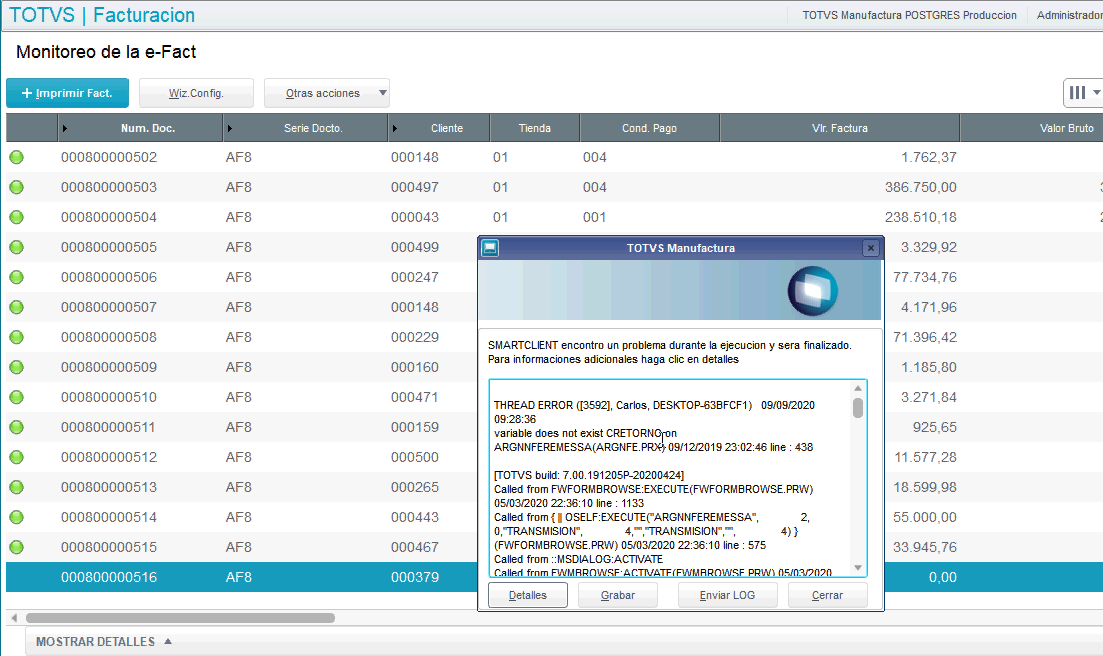Click the Grabar button in error dialog
The image size is (1103, 656).
pyautogui.click(x=618, y=595)
